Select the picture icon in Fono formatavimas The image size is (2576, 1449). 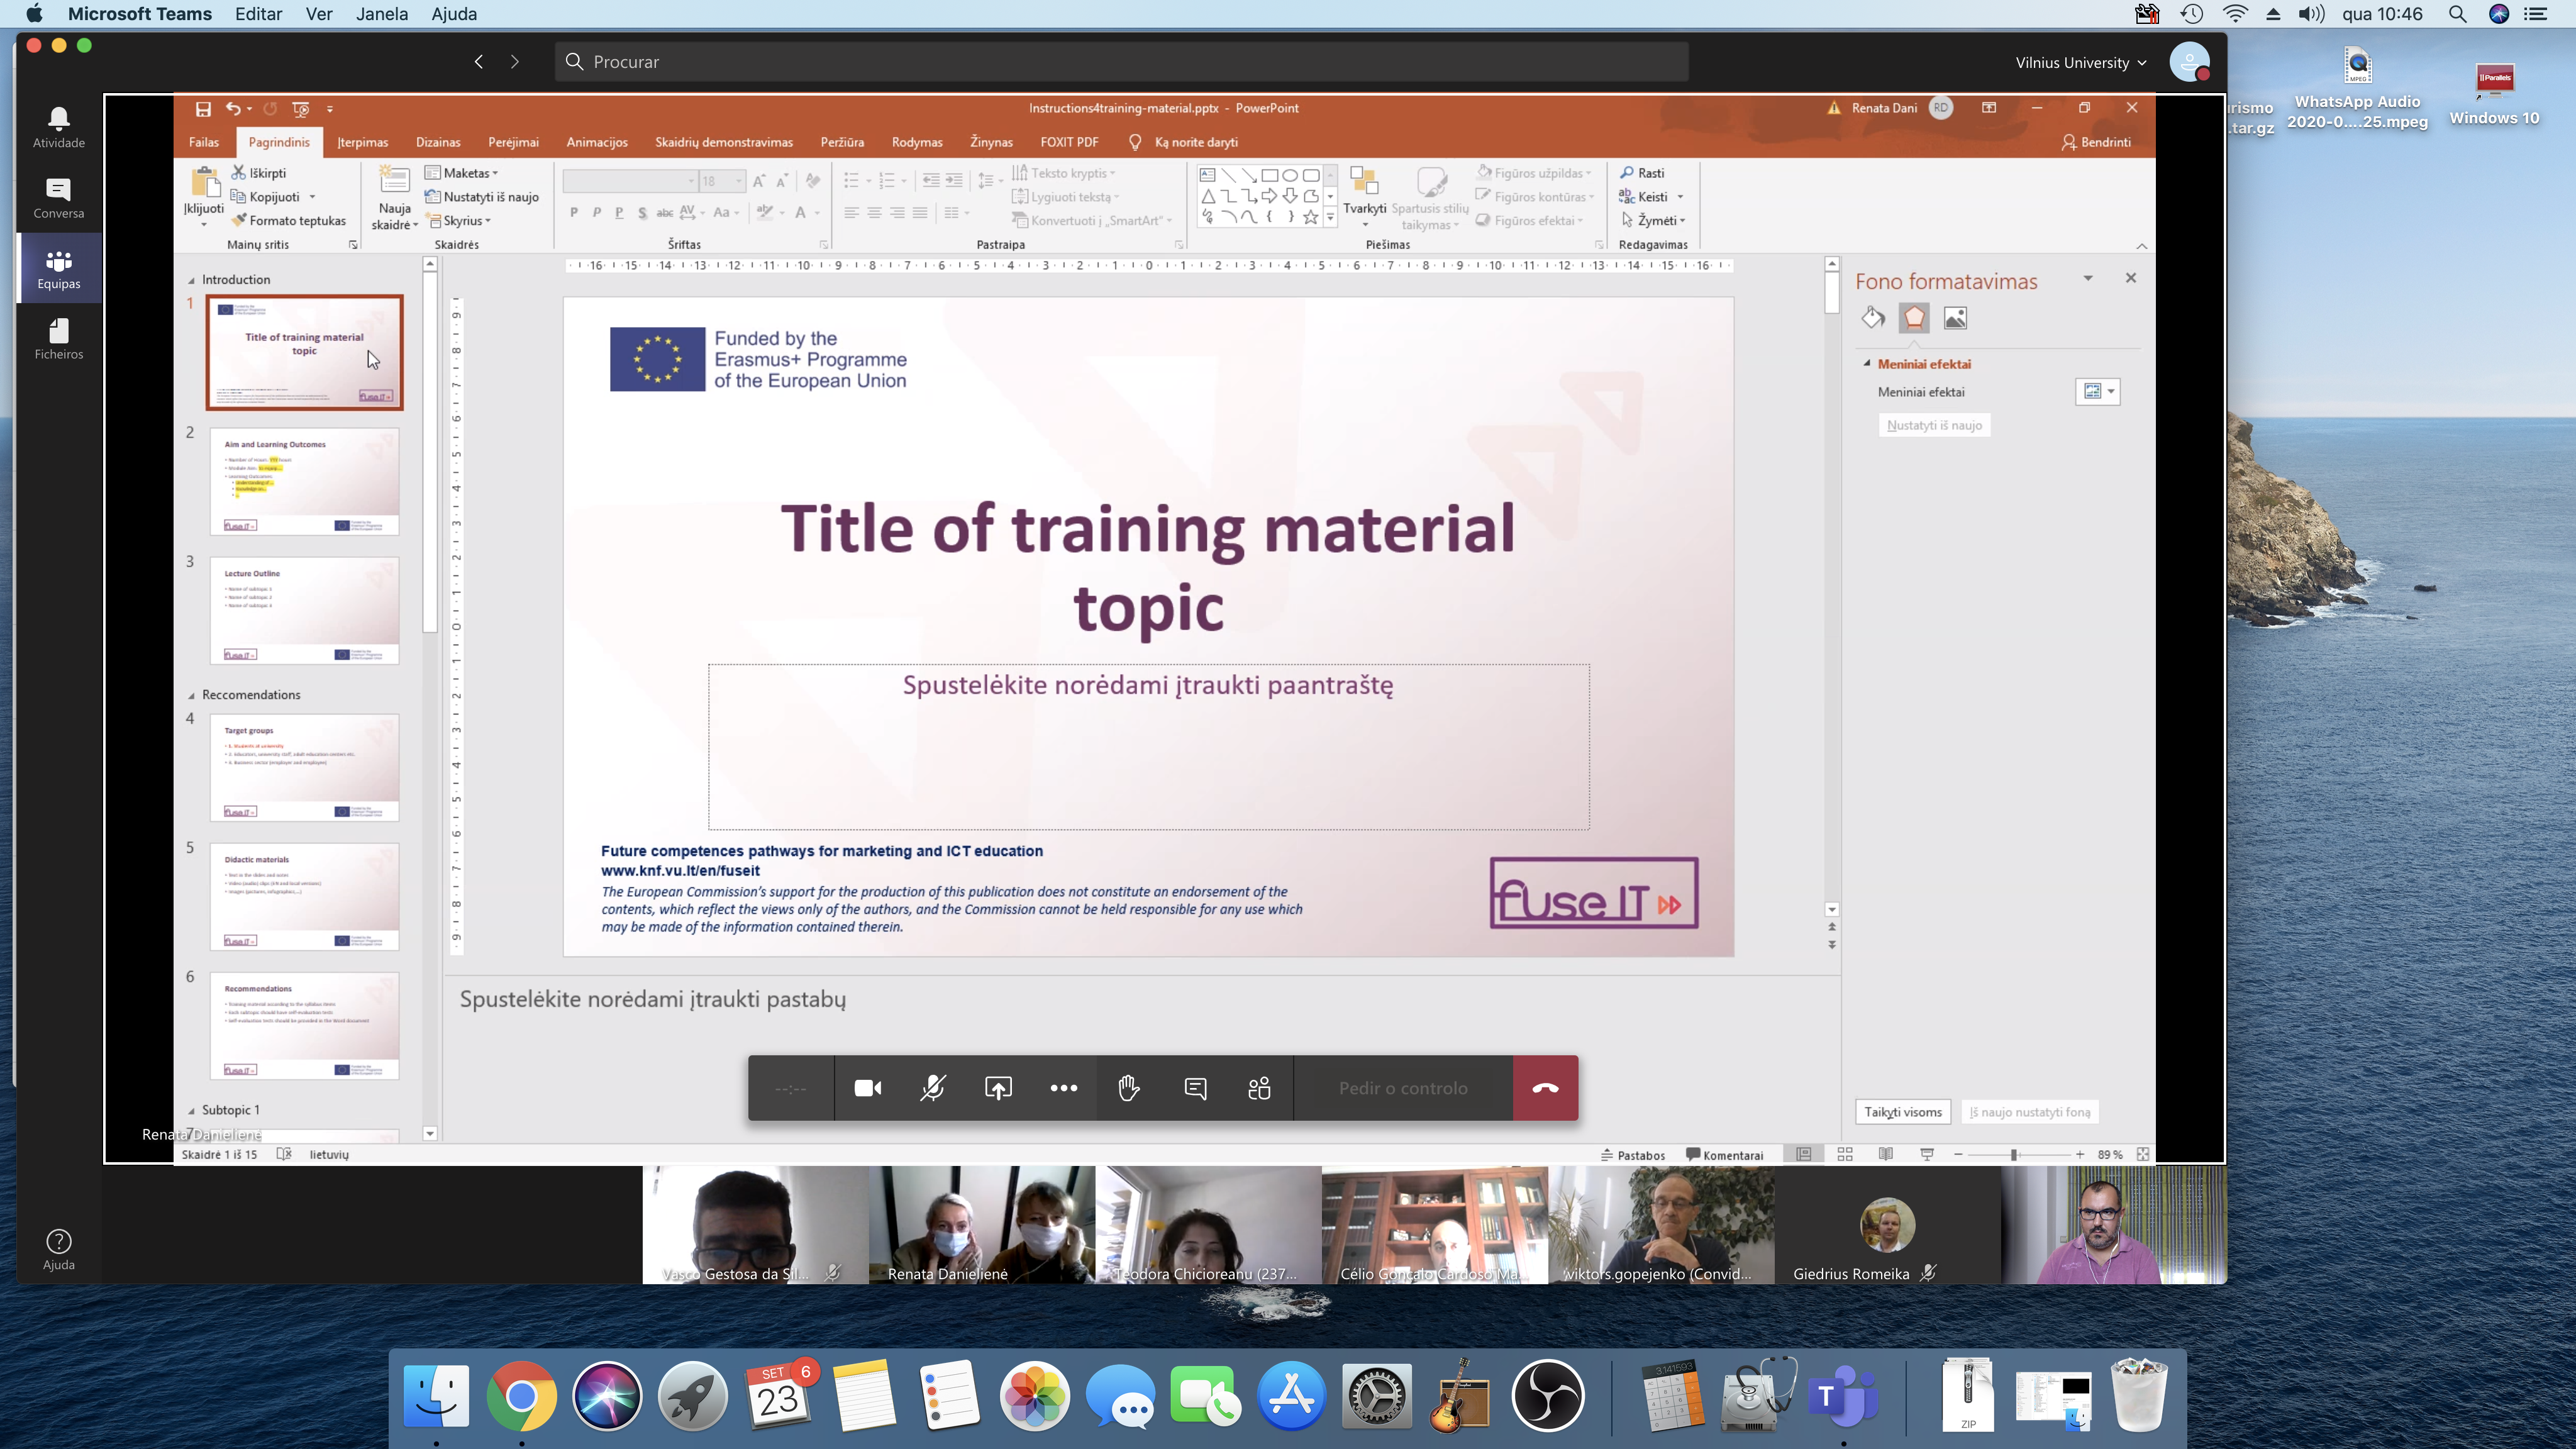tap(1955, 318)
